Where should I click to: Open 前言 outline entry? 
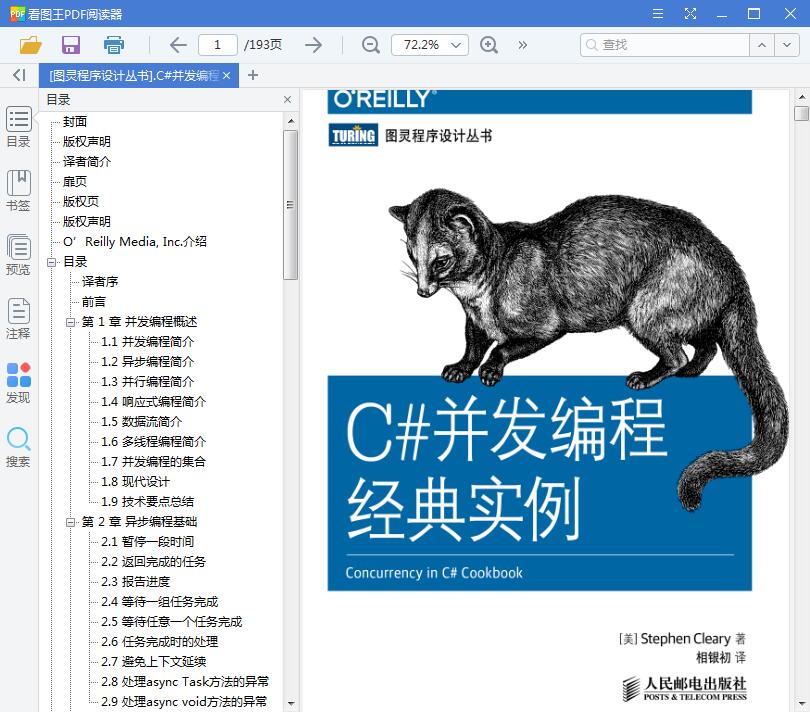point(94,302)
